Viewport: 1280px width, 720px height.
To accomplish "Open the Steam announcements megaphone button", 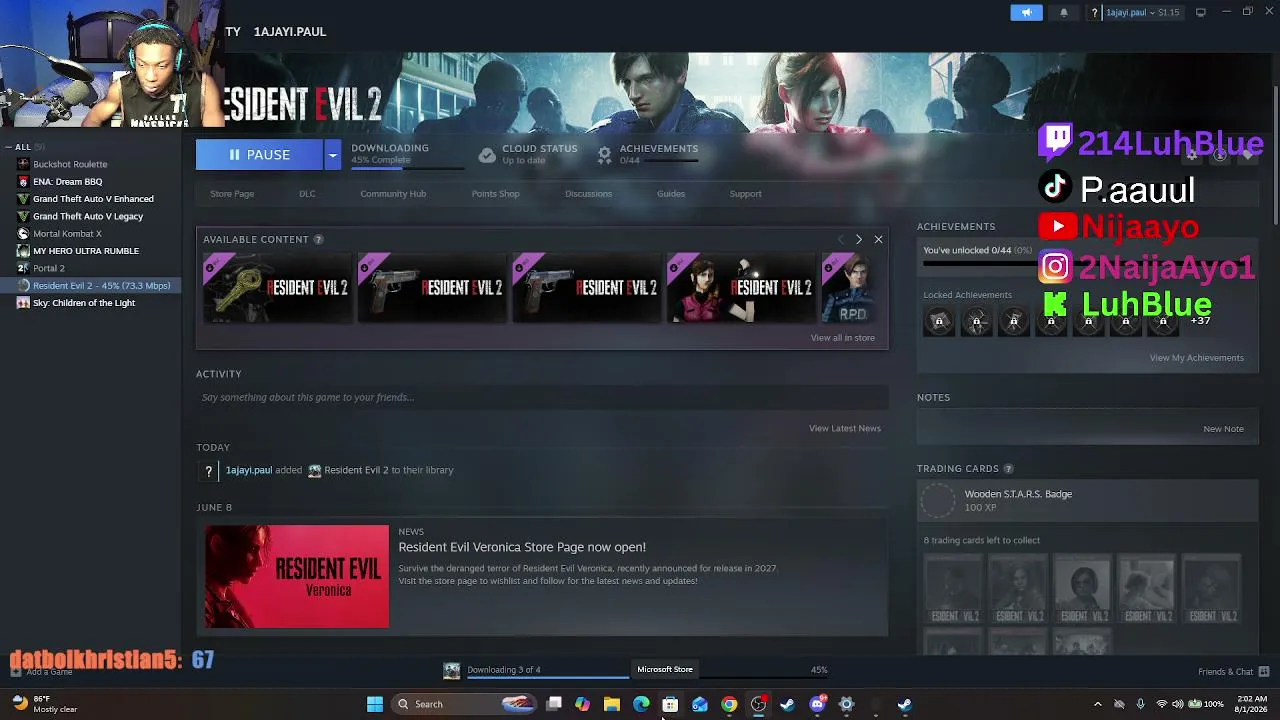I will (1026, 12).
